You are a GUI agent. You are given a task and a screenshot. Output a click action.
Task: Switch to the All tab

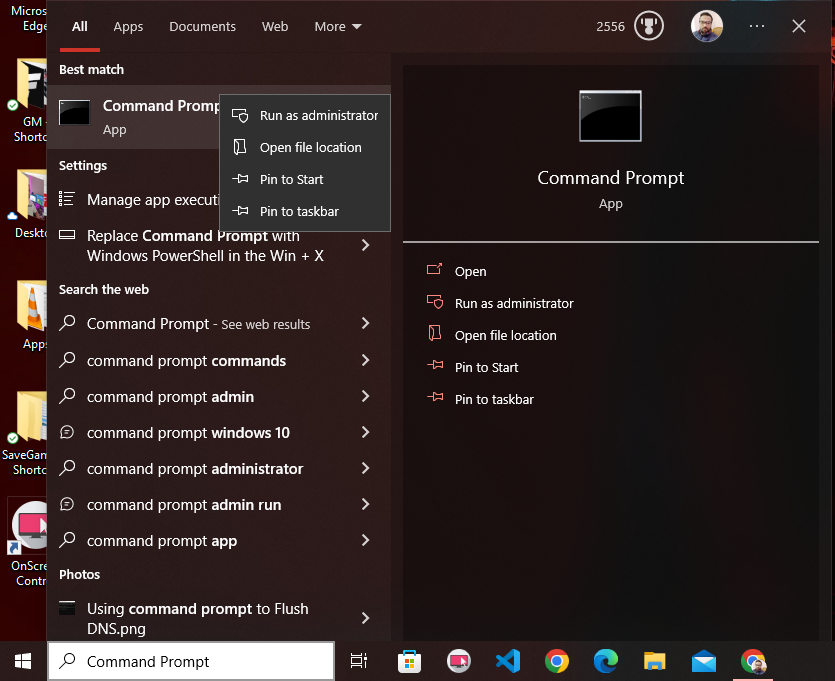(x=80, y=27)
